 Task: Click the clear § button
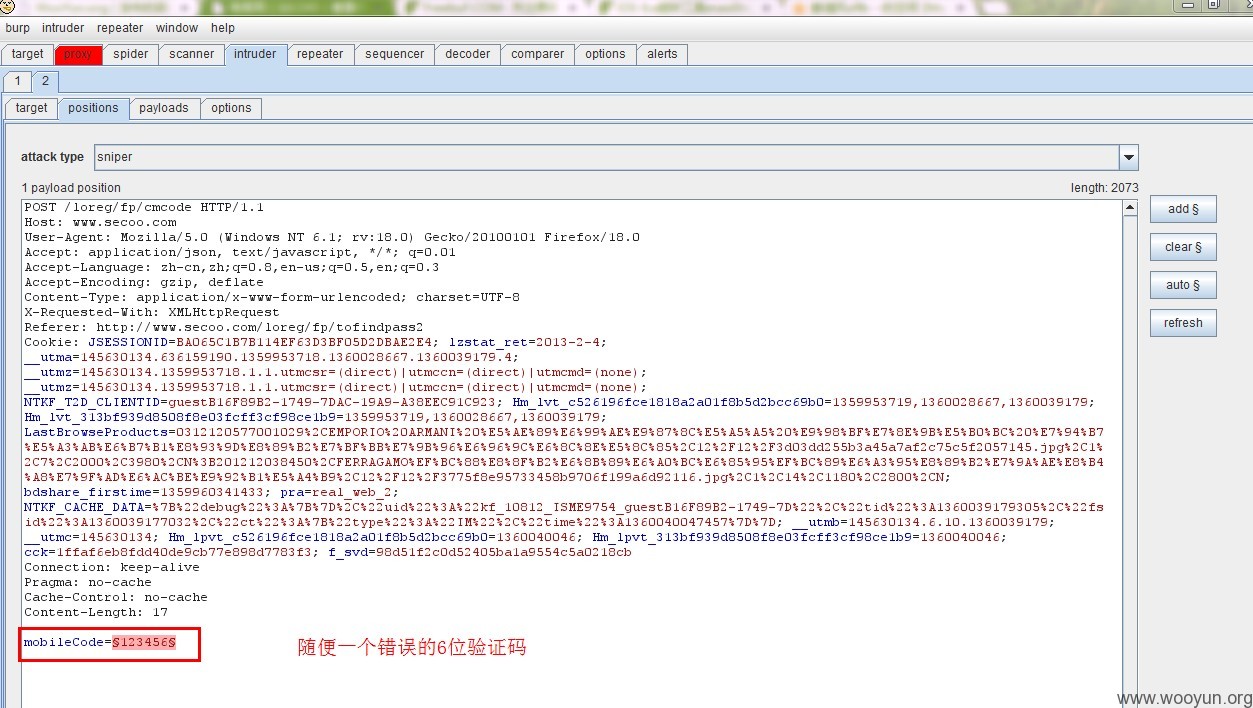[x=1183, y=247]
